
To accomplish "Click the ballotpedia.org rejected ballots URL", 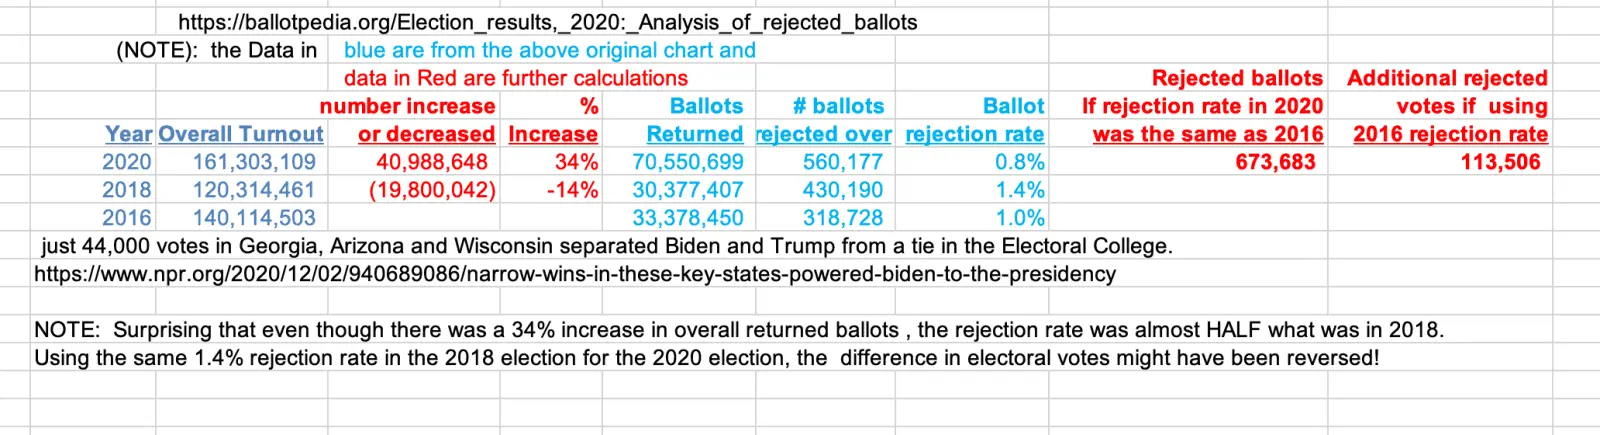I will point(547,22).
